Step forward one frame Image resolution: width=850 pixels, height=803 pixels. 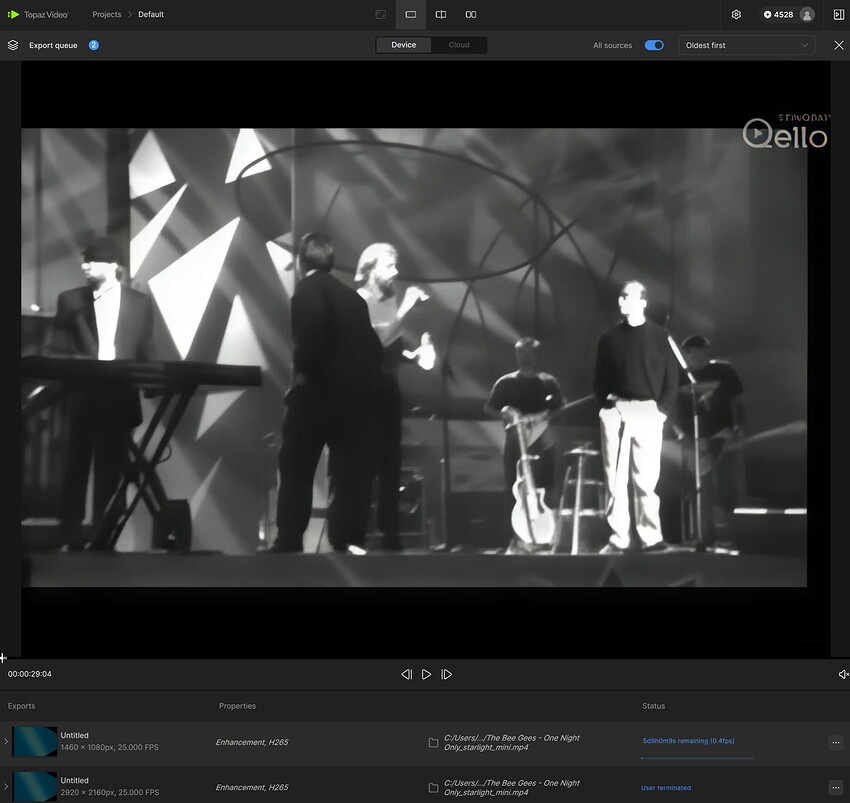tap(446, 674)
